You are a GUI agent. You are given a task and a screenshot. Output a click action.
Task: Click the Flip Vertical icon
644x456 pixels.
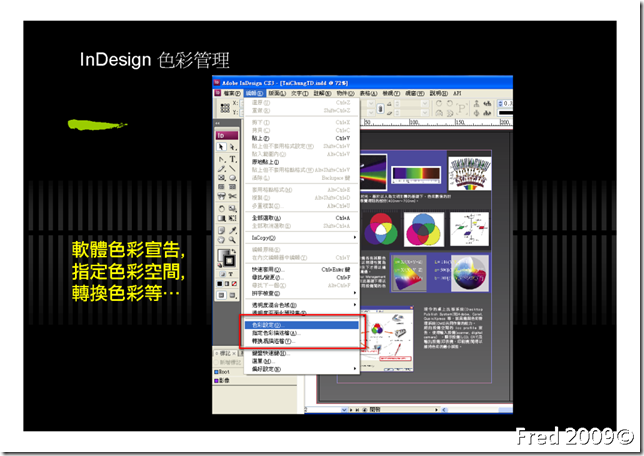click(x=450, y=113)
